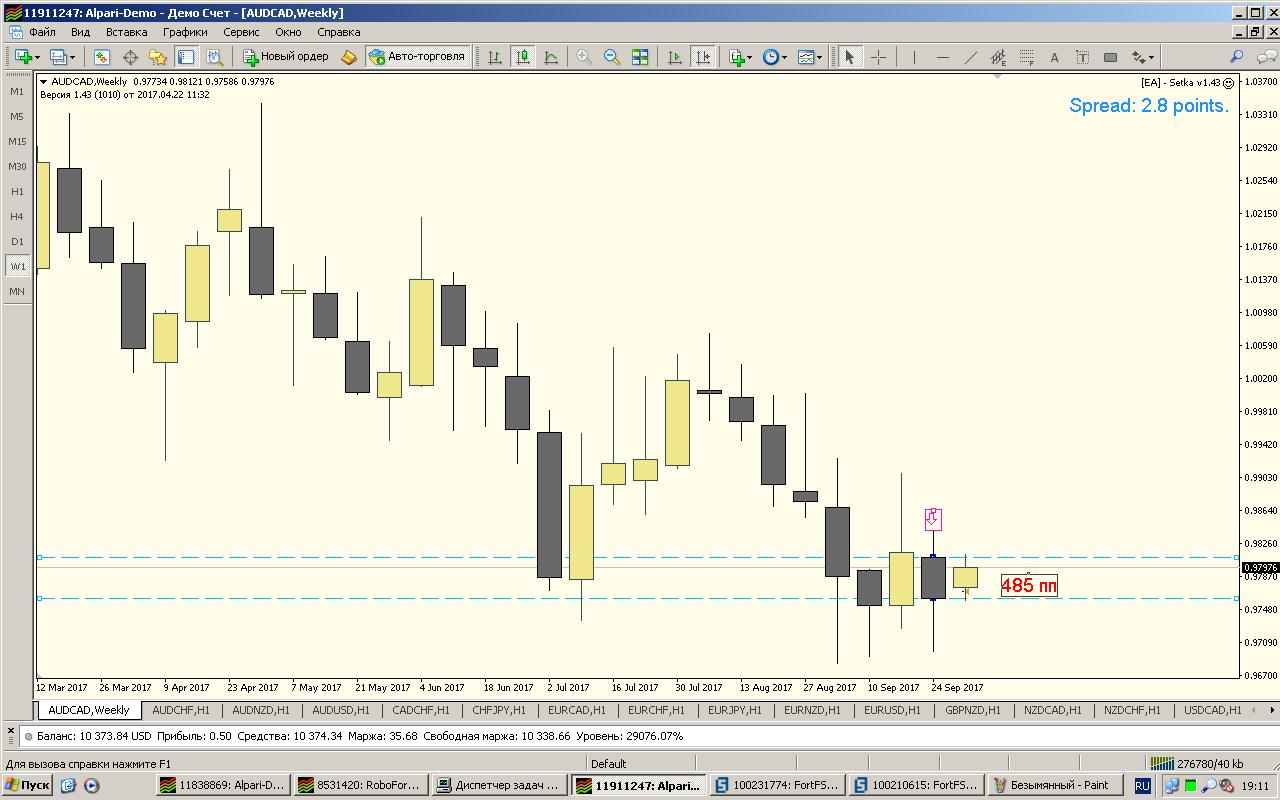The height and width of the screenshot is (800, 1280).
Task: Click the New Chart toolbar icon
Action: (21, 57)
